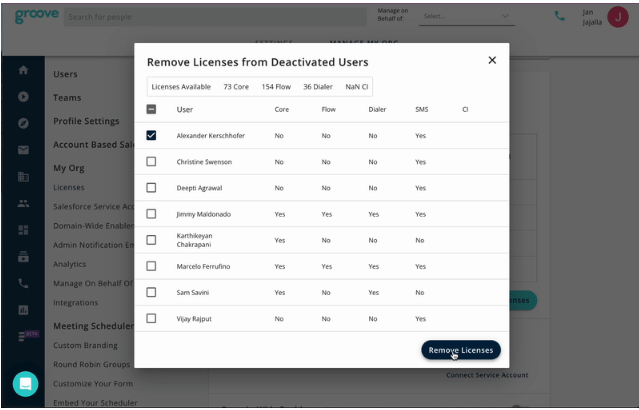The width and height of the screenshot is (639, 410).
Task: Check the Christine Swenson checkbox
Action: [151, 161]
